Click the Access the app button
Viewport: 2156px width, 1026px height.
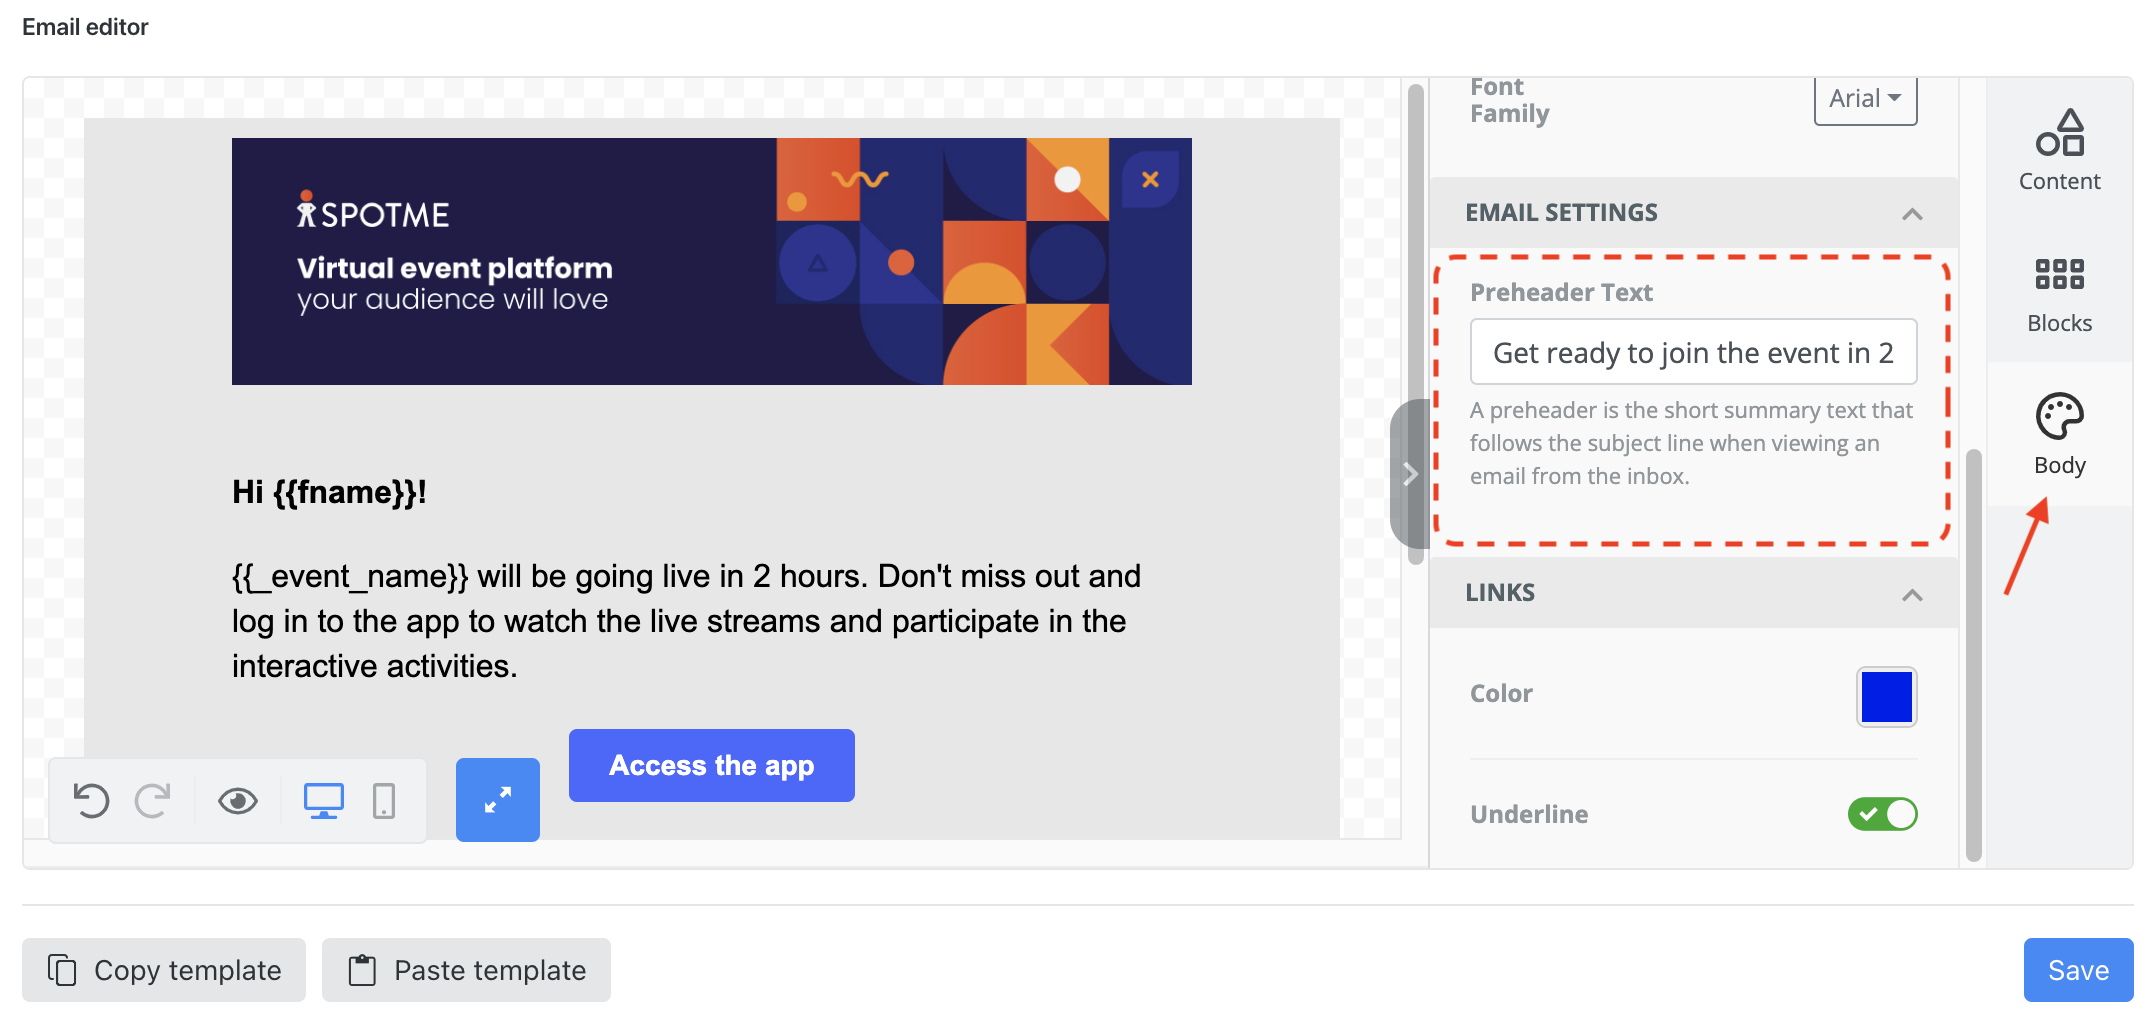pyautogui.click(x=711, y=765)
